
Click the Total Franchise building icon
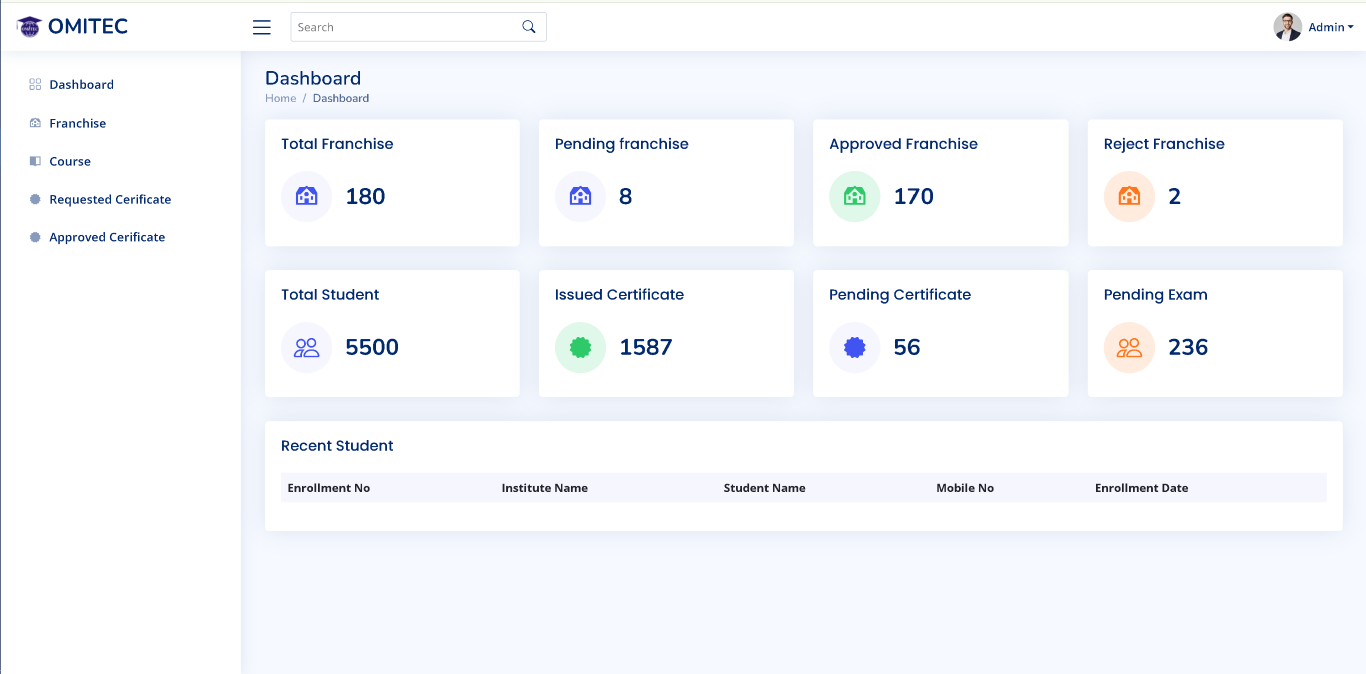[x=306, y=196]
